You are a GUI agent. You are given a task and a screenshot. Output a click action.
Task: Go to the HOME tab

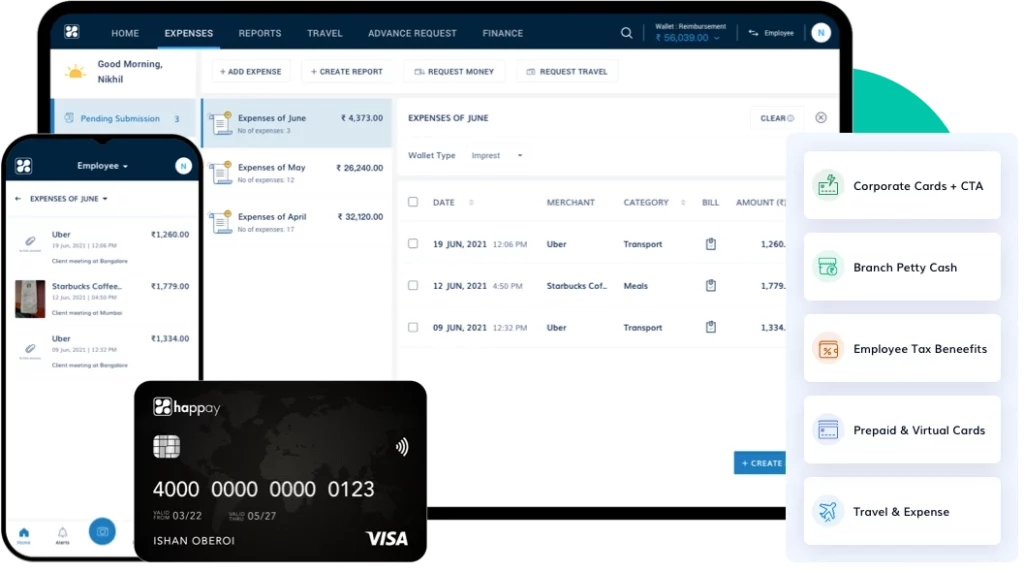pyautogui.click(x=125, y=33)
